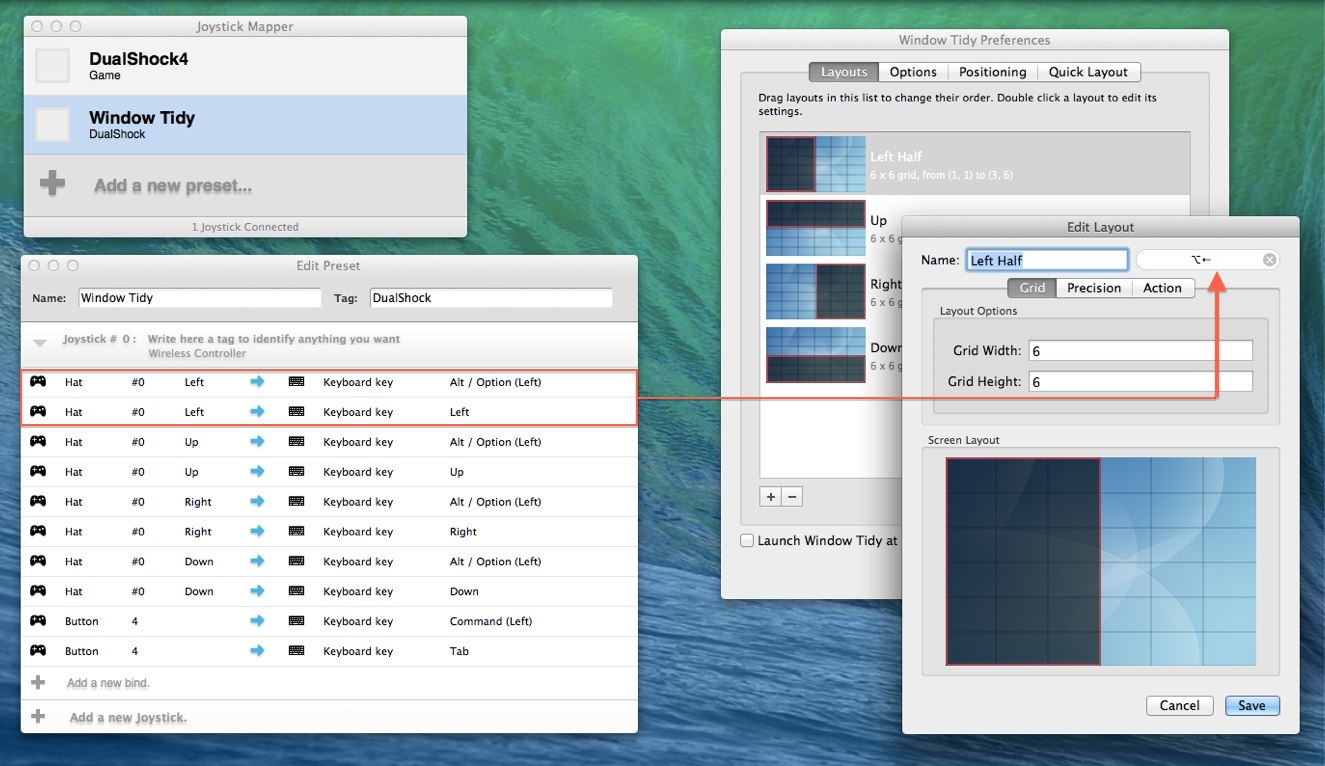Image resolution: width=1325 pixels, height=766 pixels.
Task: Click gamepad icon in Hat Up Alt/Option row
Action: click(x=38, y=442)
